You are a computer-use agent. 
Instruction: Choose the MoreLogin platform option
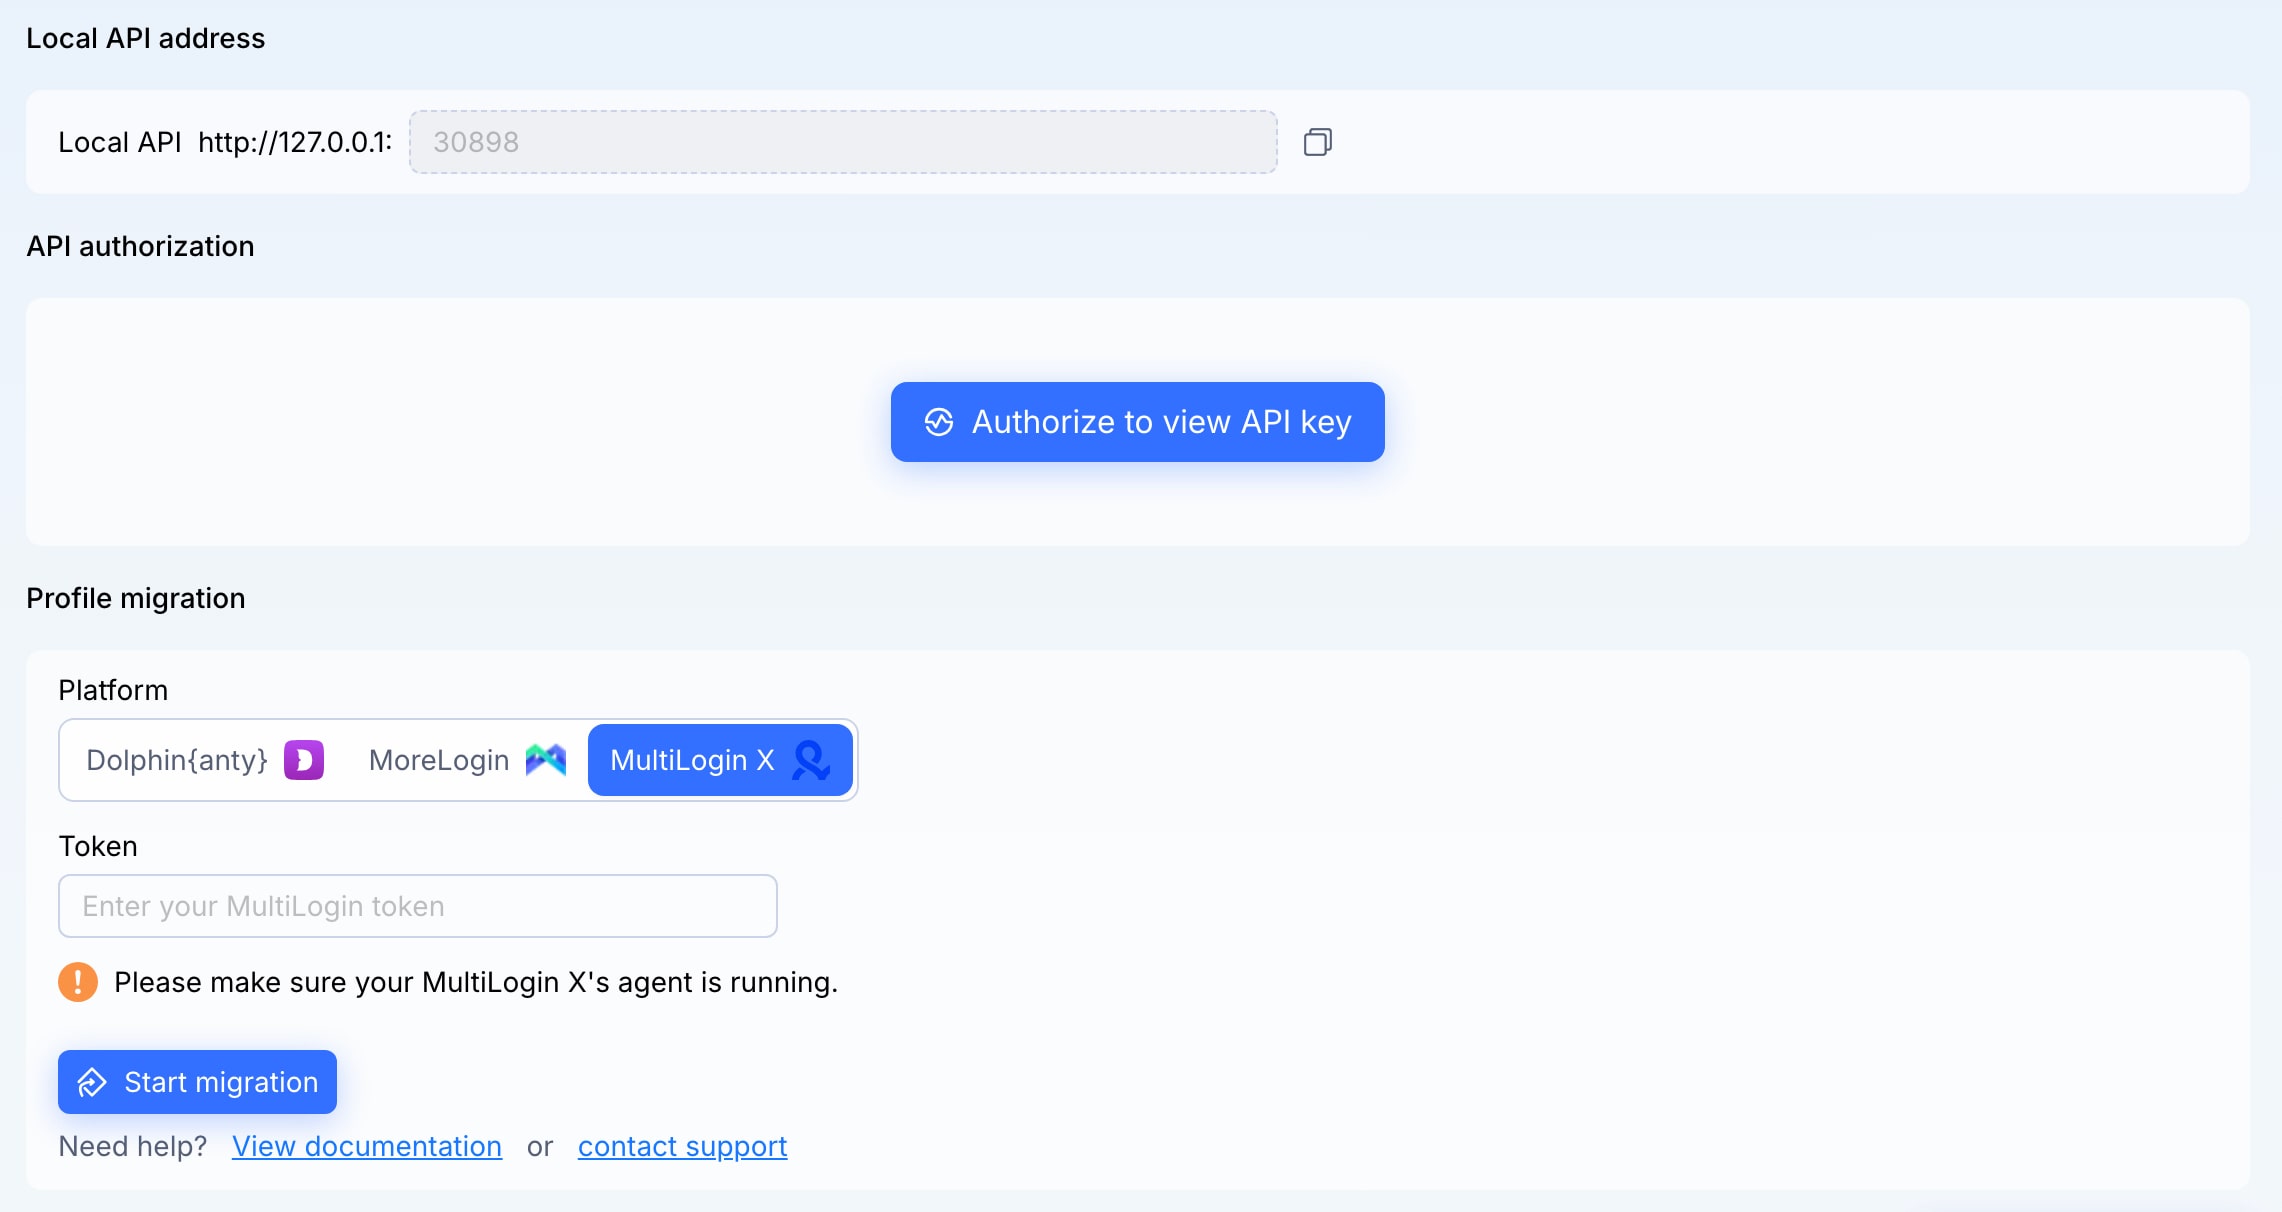[440, 760]
